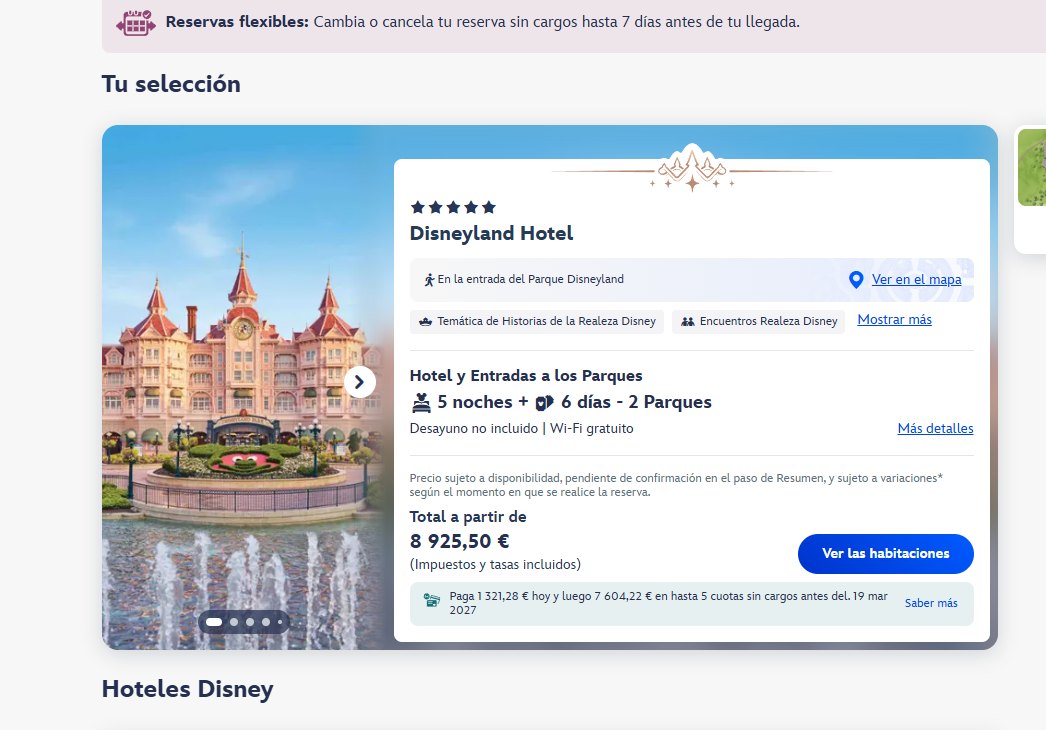Click the walking person icon
This screenshot has width=1046, height=730.
pos(429,280)
